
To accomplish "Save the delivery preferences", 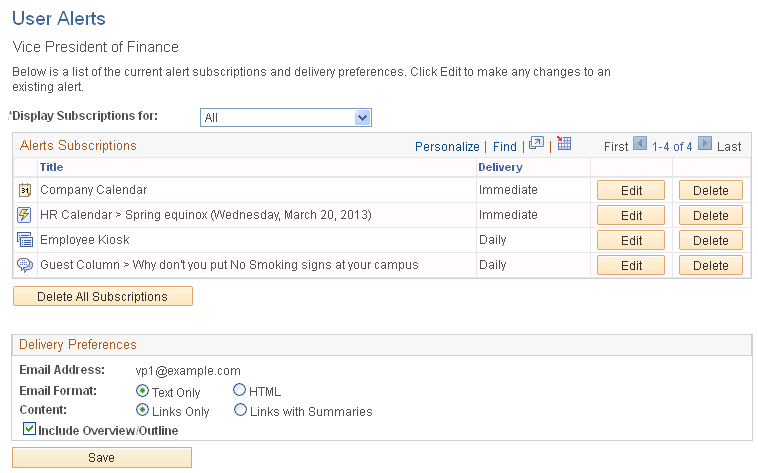I will pyautogui.click(x=102, y=458).
